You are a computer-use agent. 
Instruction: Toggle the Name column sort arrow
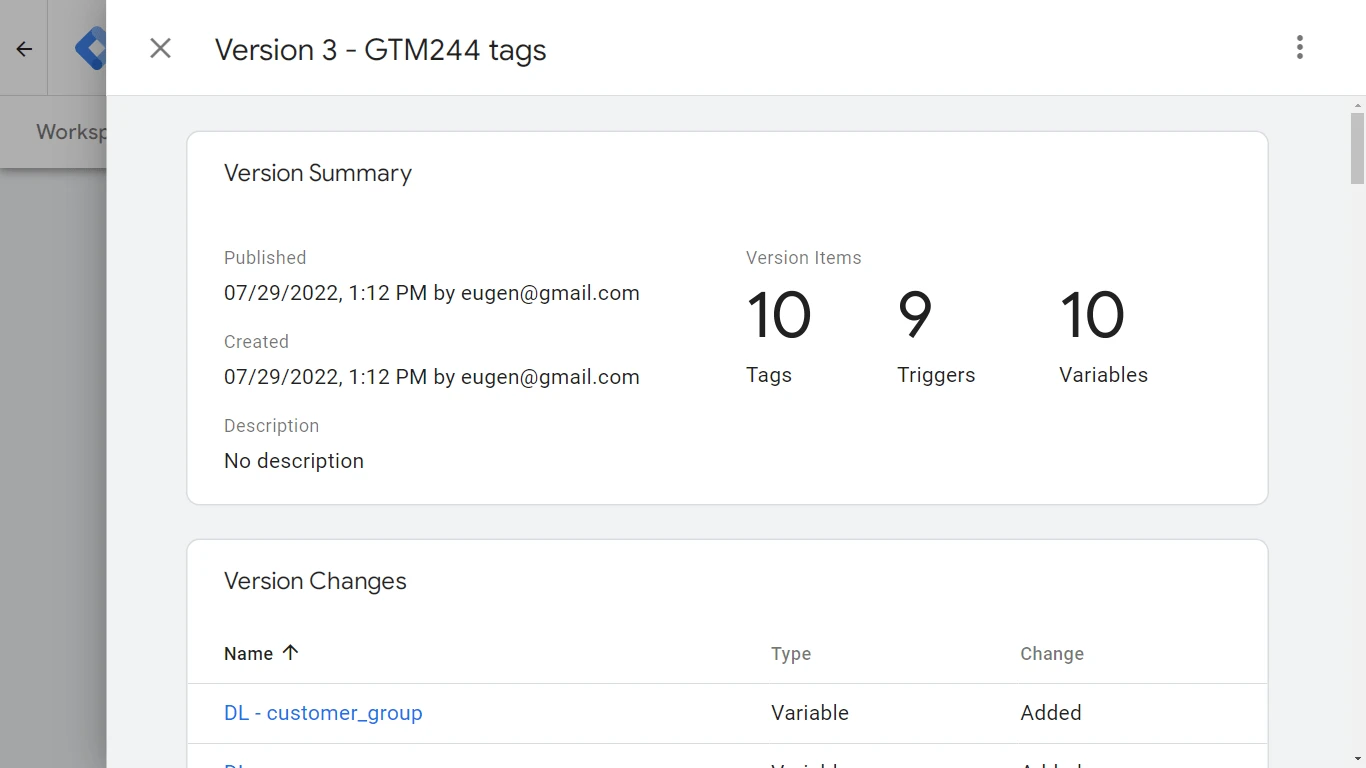(291, 653)
